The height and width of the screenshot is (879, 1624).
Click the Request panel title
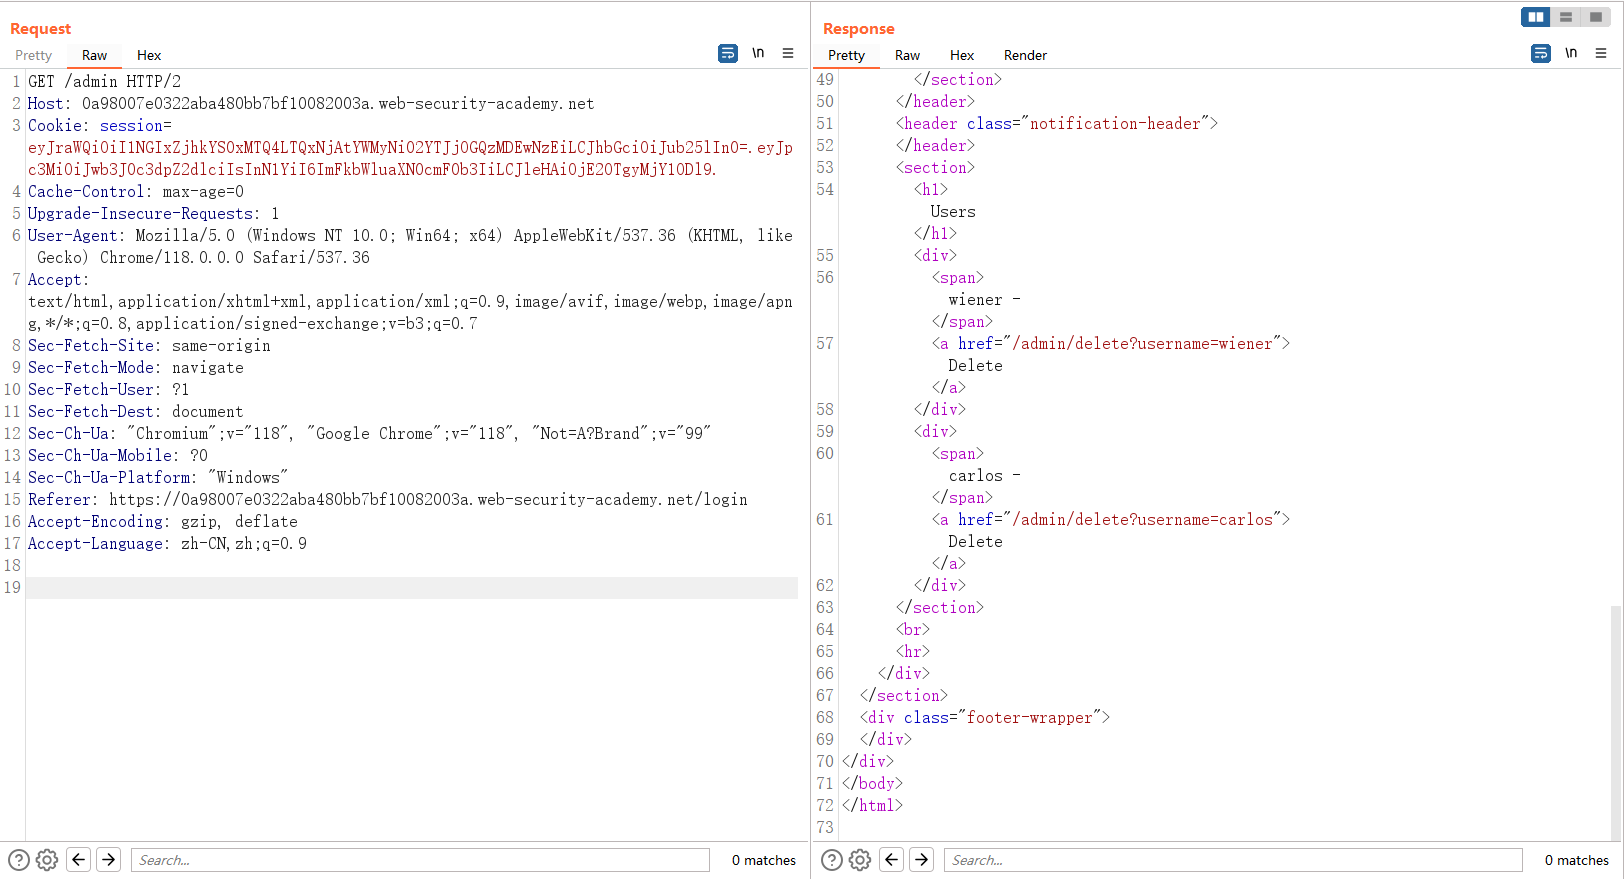pyautogui.click(x=40, y=28)
